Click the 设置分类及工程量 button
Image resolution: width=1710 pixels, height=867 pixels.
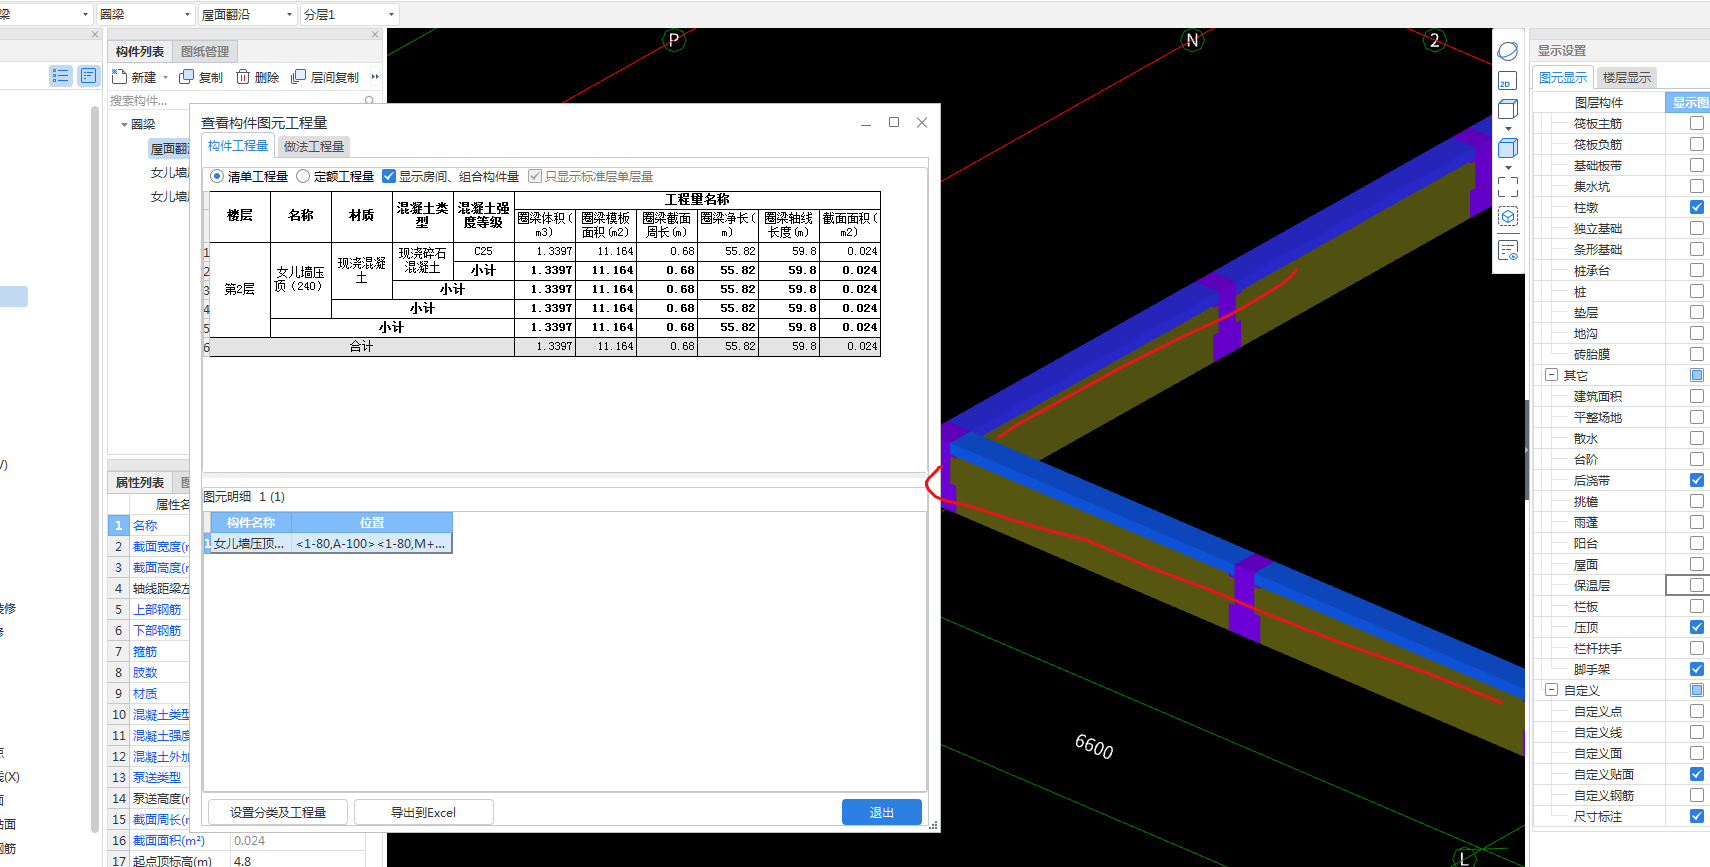[278, 812]
